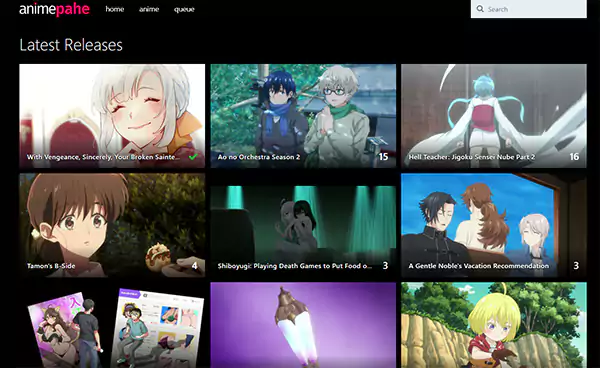Click Shiboyugi: Playing Death Games title
The height and width of the screenshot is (368, 600).
tap(295, 266)
